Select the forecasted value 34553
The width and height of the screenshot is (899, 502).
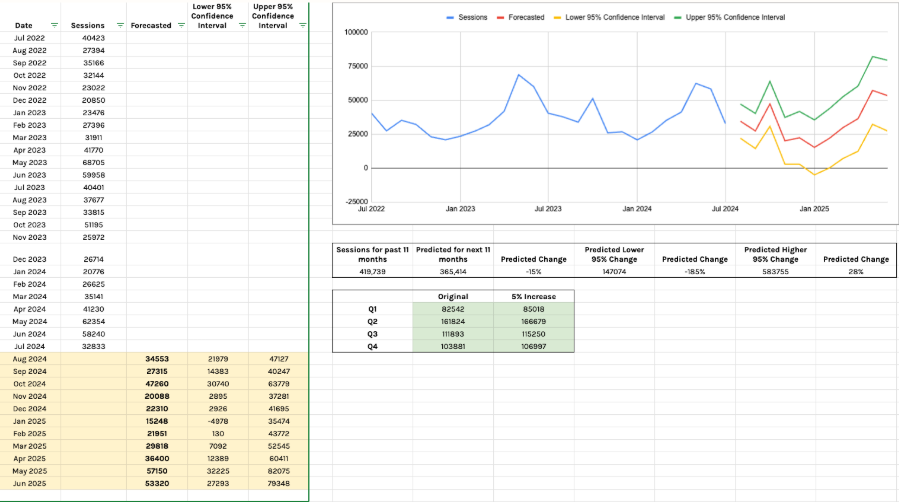tap(157, 359)
